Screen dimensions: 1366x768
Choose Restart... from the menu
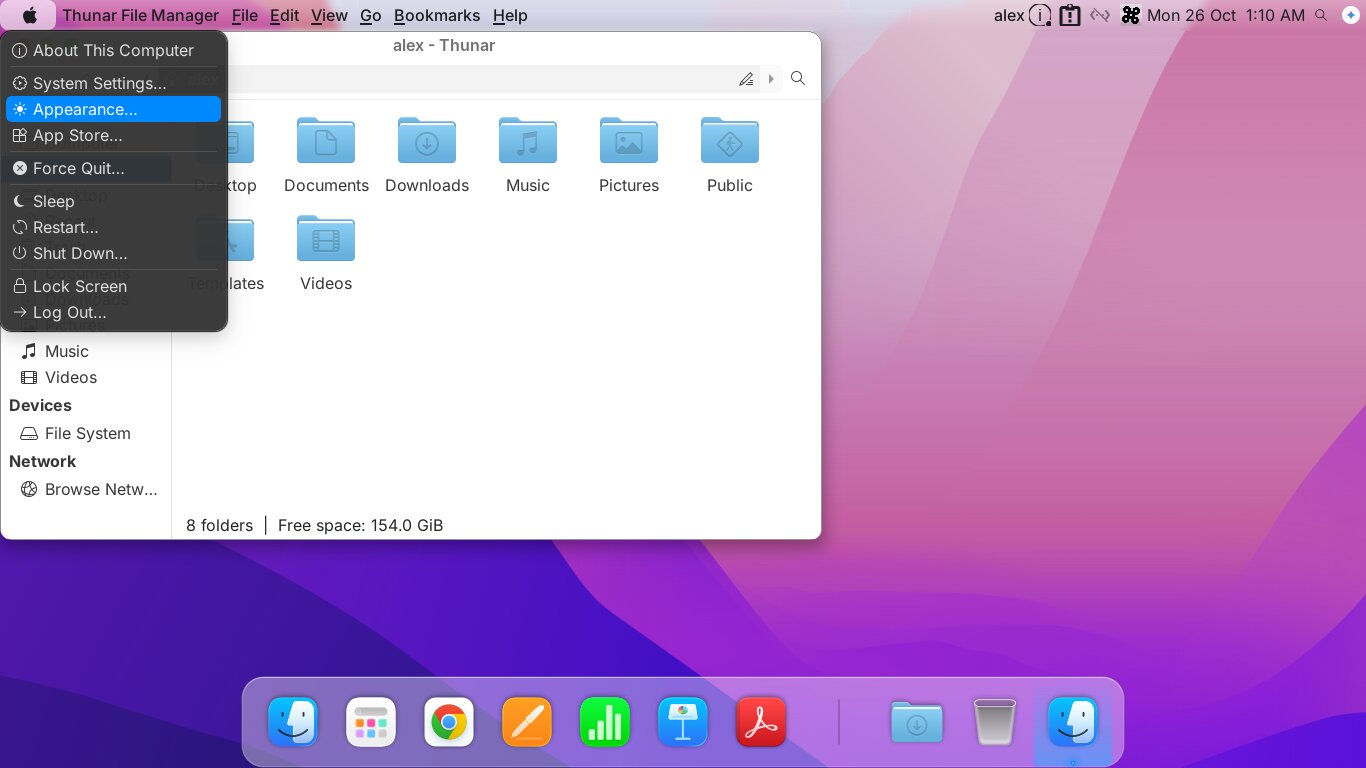(113, 227)
